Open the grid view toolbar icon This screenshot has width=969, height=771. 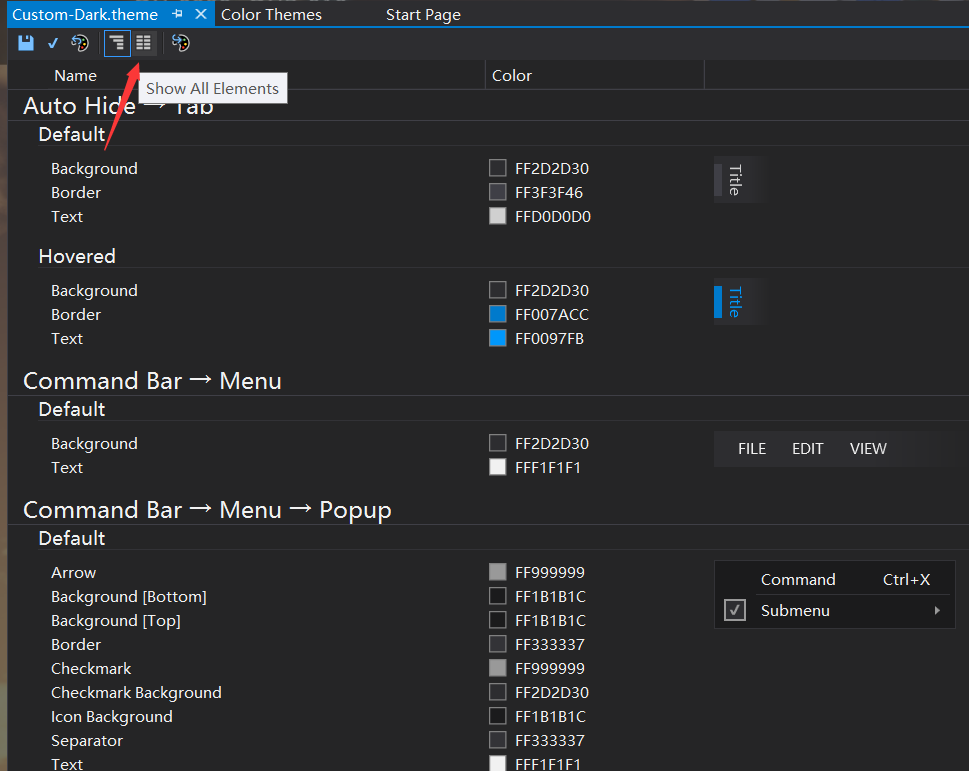click(143, 43)
